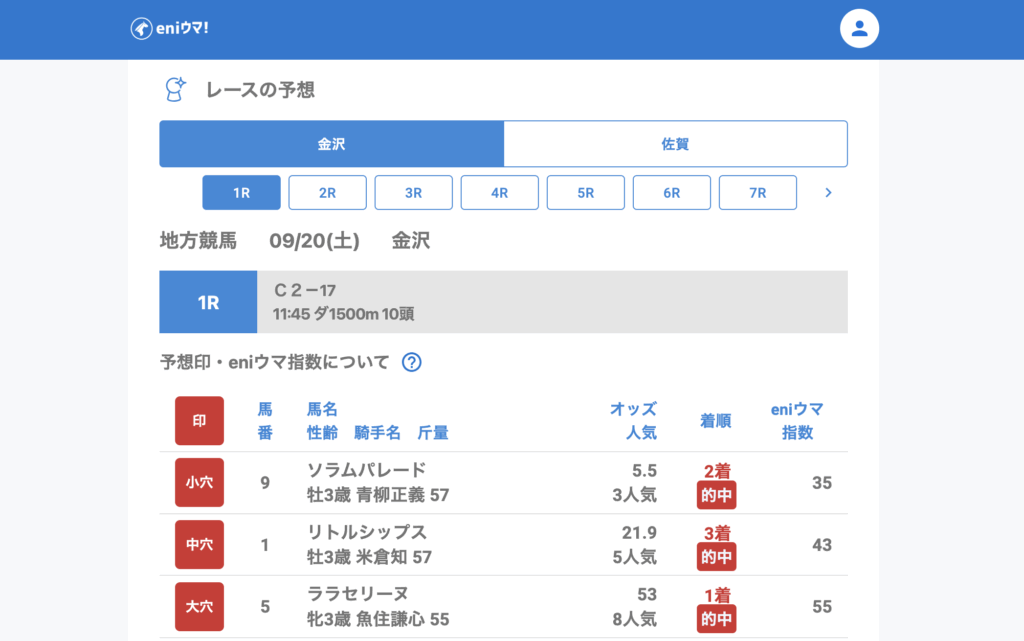Click the 小穴 mark badge
This screenshot has width=1024, height=641.
click(199, 483)
